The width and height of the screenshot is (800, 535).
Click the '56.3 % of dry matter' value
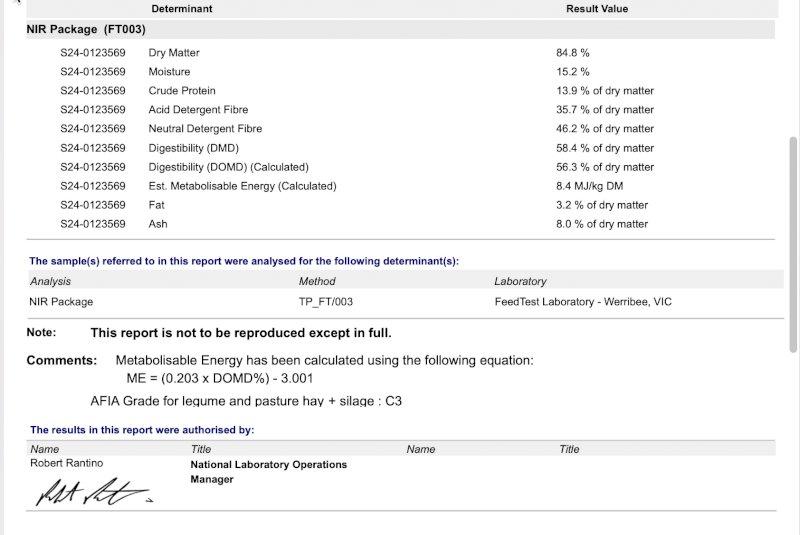[x=605, y=167]
